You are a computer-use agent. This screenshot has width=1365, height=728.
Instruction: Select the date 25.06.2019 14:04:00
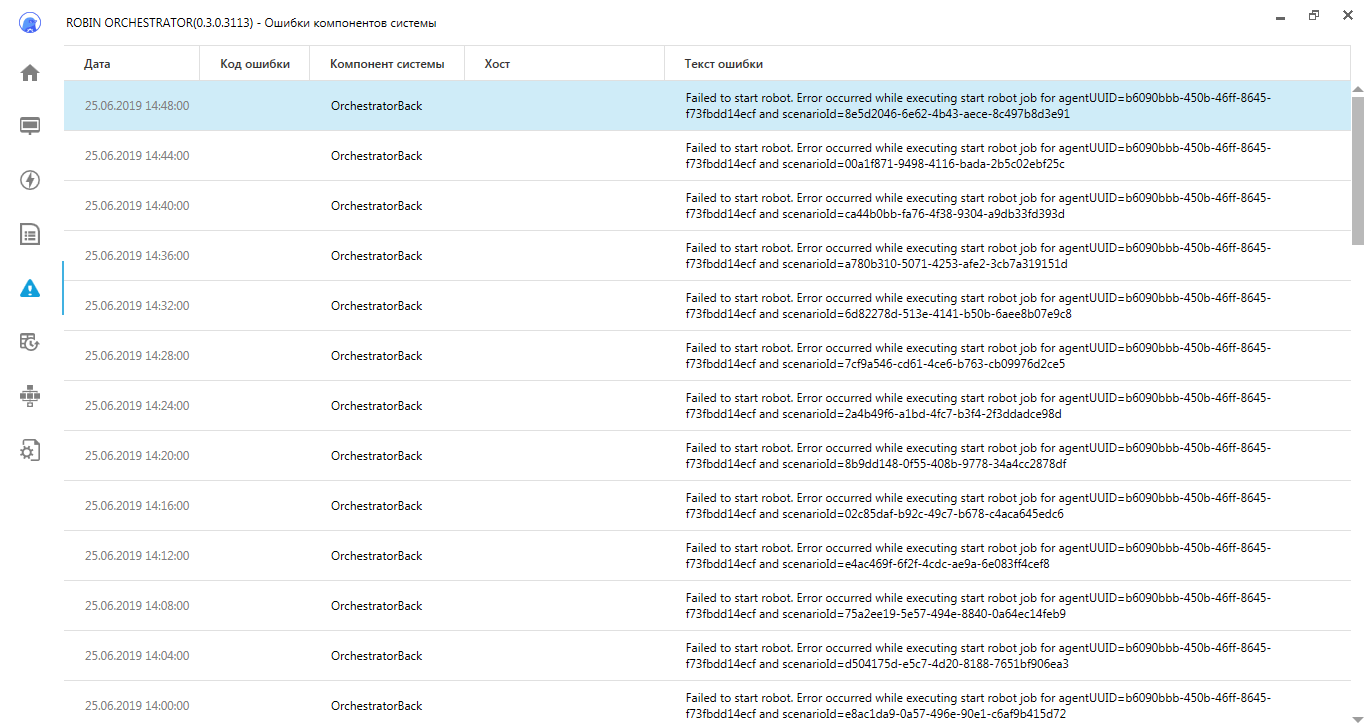[137, 656]
